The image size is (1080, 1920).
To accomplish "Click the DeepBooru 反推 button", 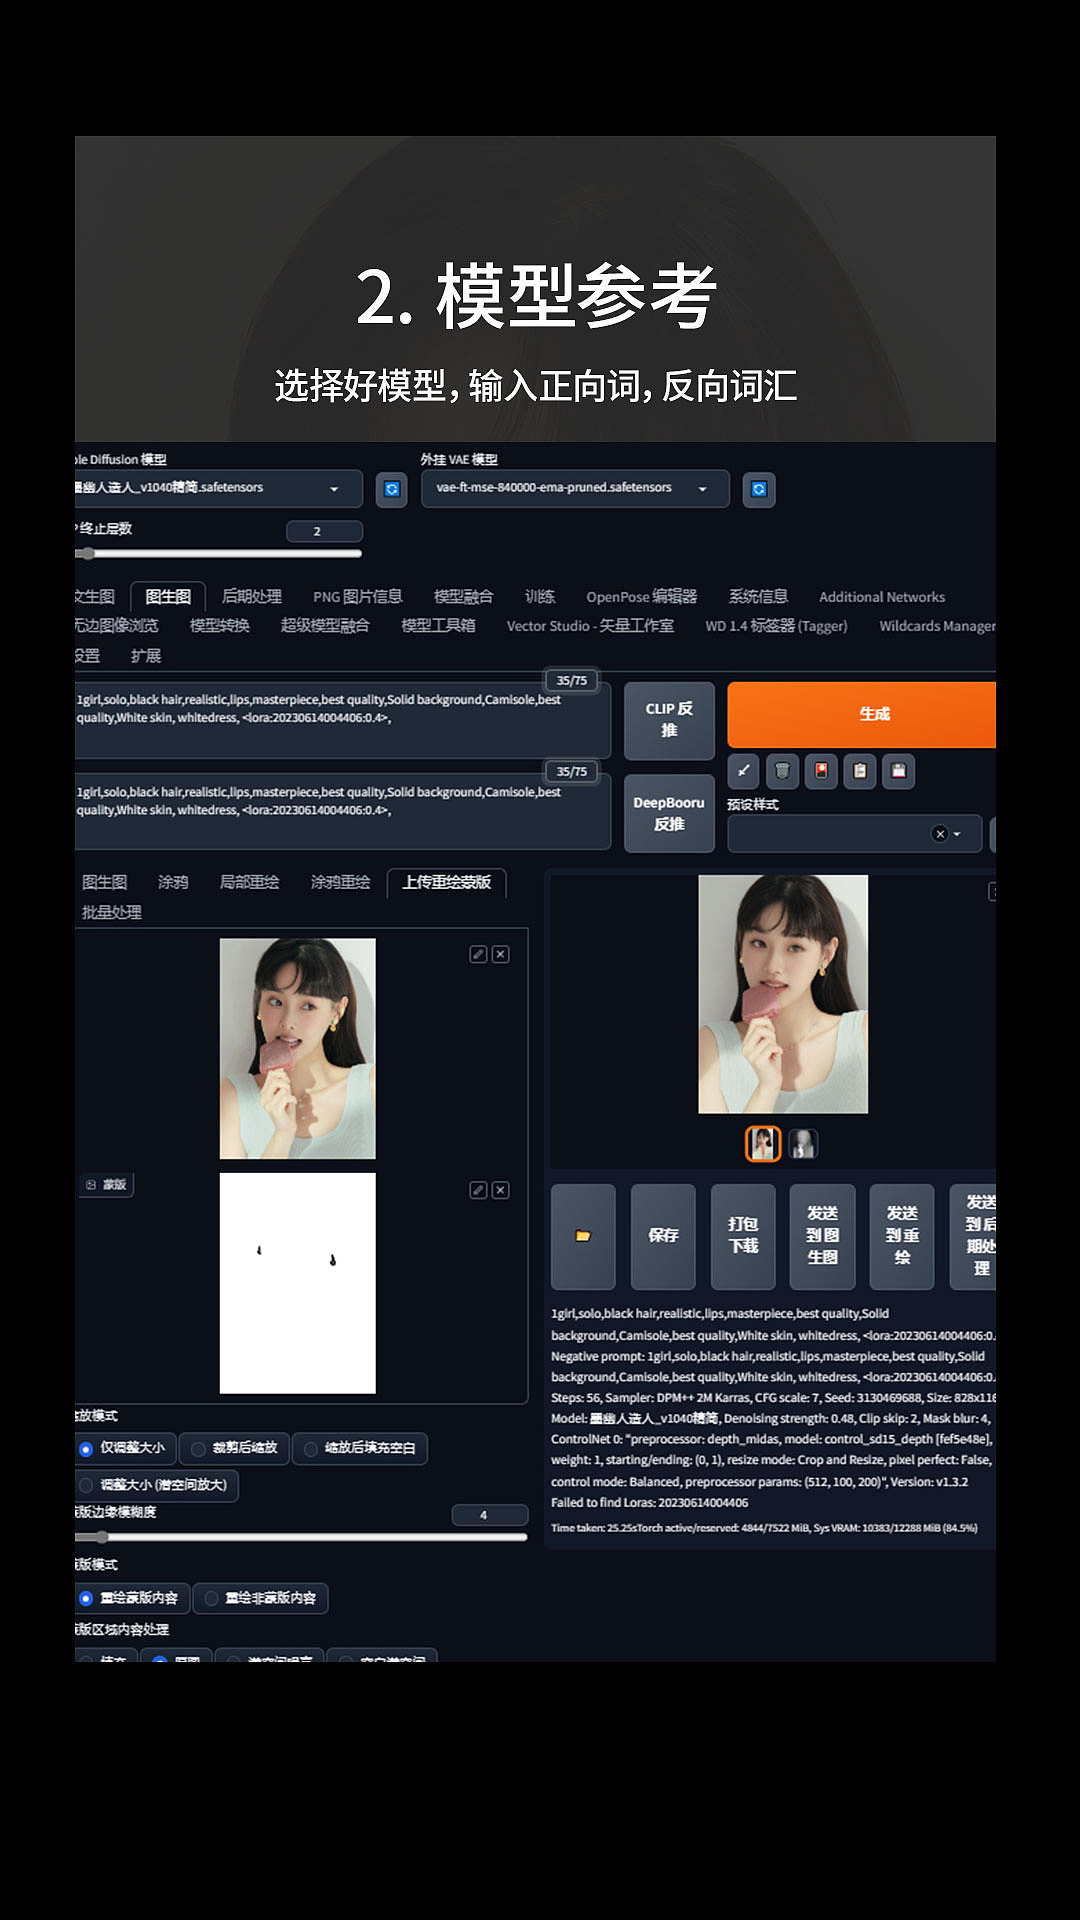I will pyautogui.click(x=669, y=813).
